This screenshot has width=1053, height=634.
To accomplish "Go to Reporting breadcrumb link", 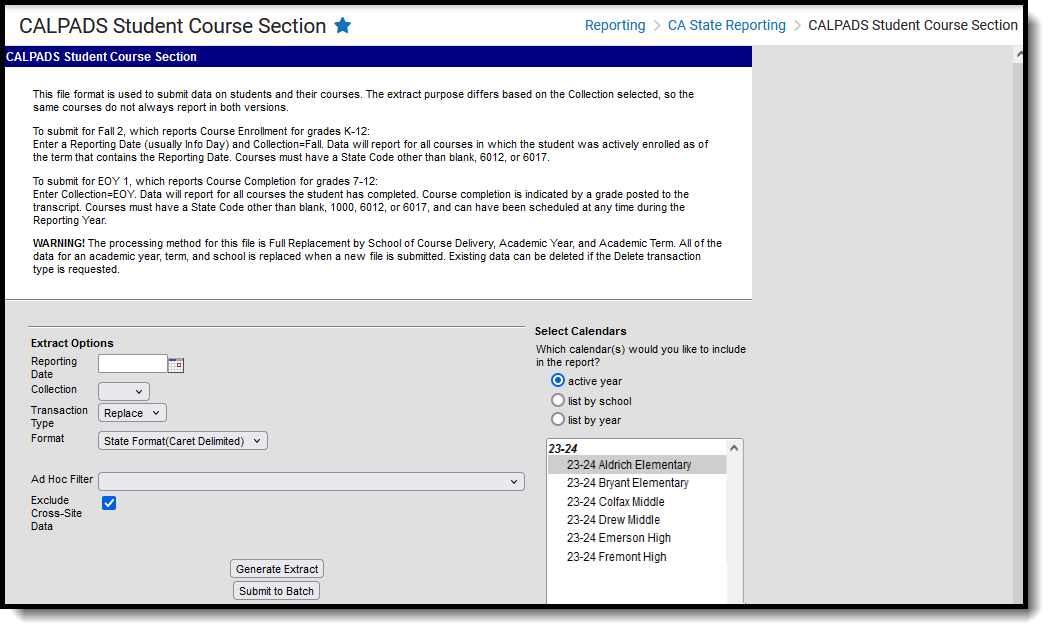I will (614, 26).
